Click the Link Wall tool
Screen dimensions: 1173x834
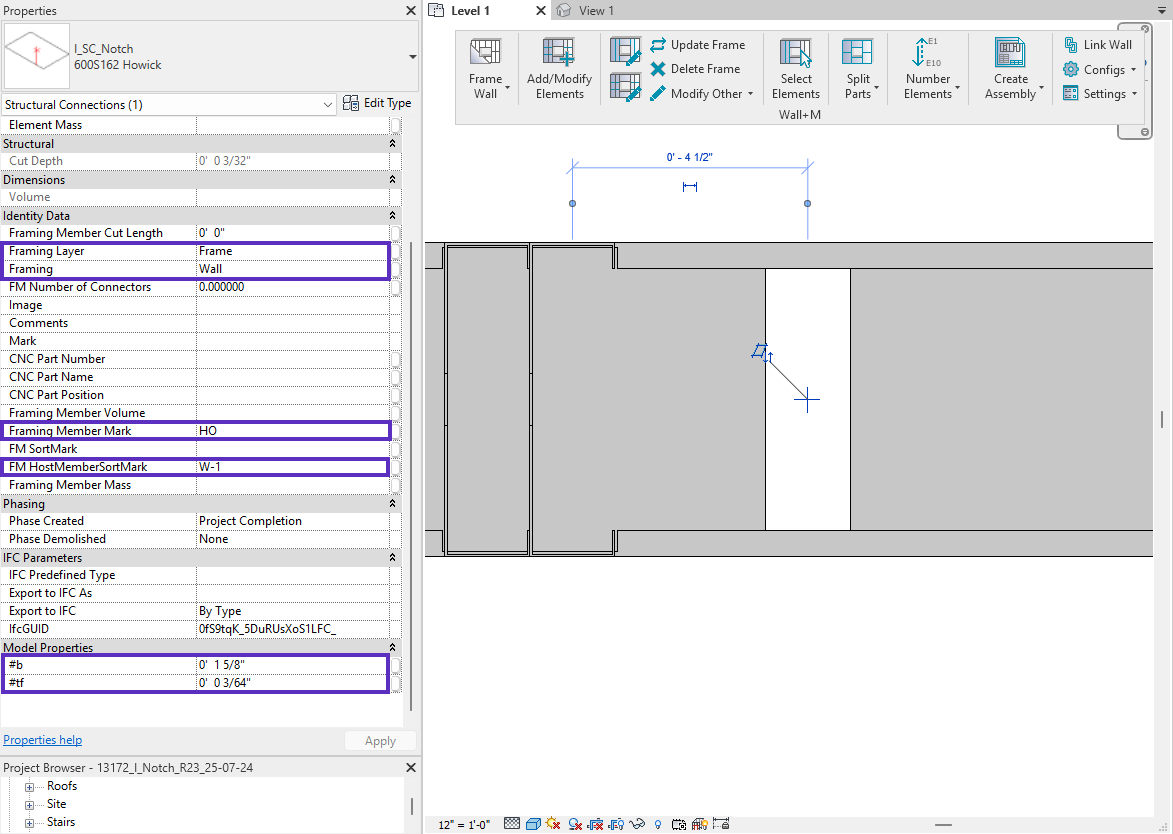pos(1098,45)
